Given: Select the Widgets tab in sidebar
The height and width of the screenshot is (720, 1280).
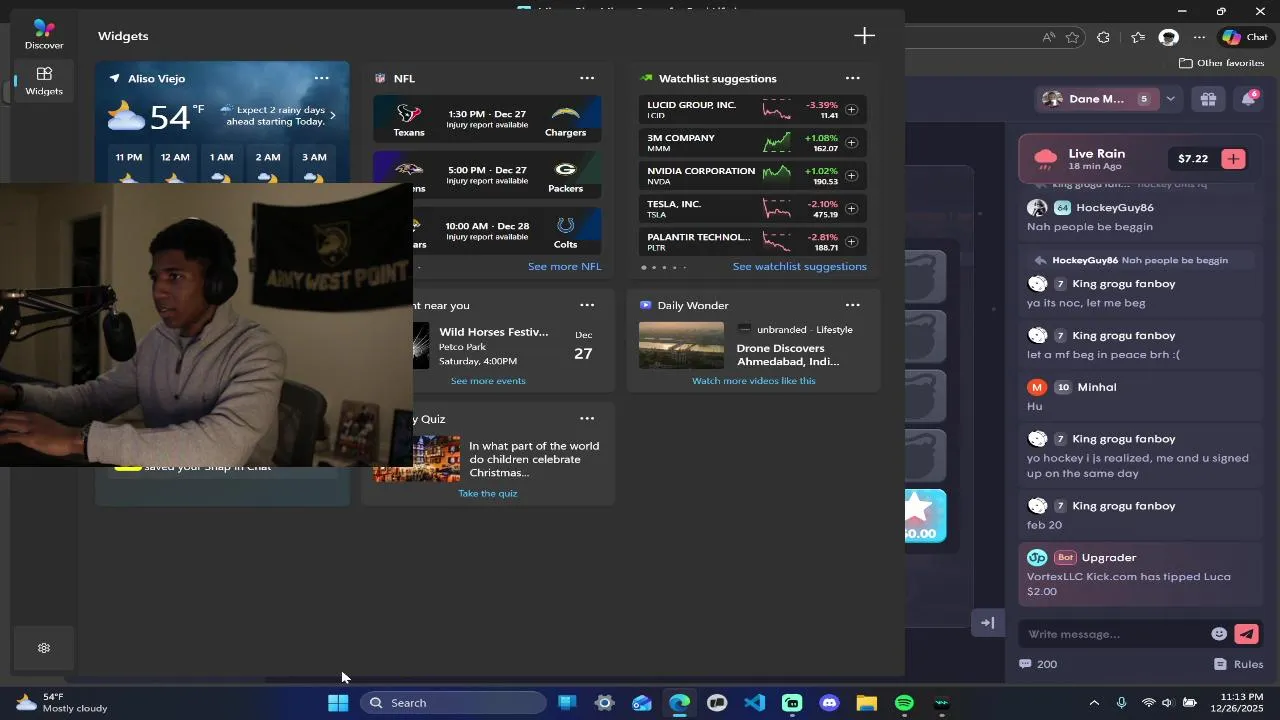Looking at the screenshot, I should coord(44,80).
